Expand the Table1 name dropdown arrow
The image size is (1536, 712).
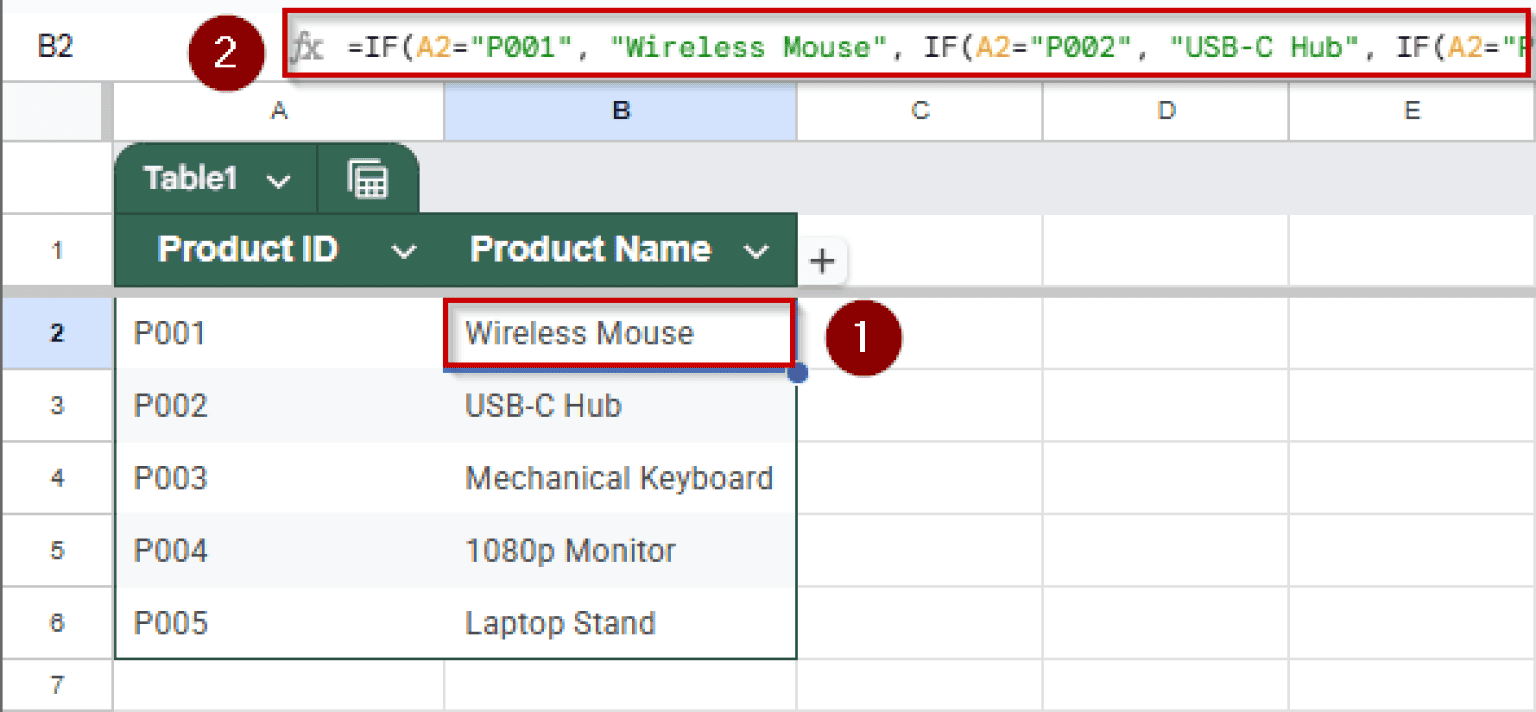click(x=279, y=181)
